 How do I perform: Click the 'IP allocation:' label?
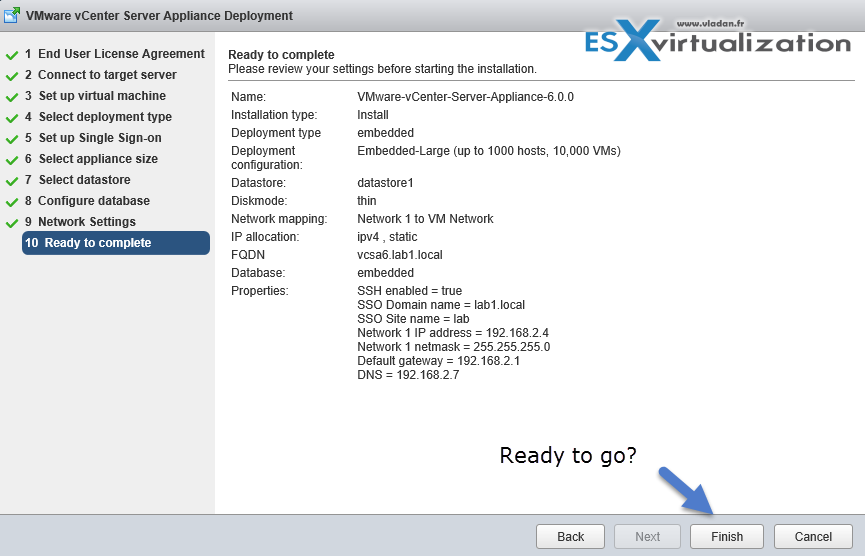265,237
